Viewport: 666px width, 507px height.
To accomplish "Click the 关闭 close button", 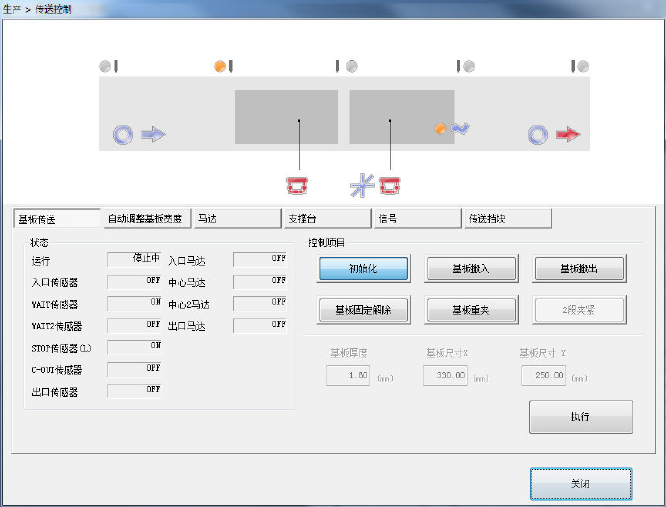I will tap(581, 484).
